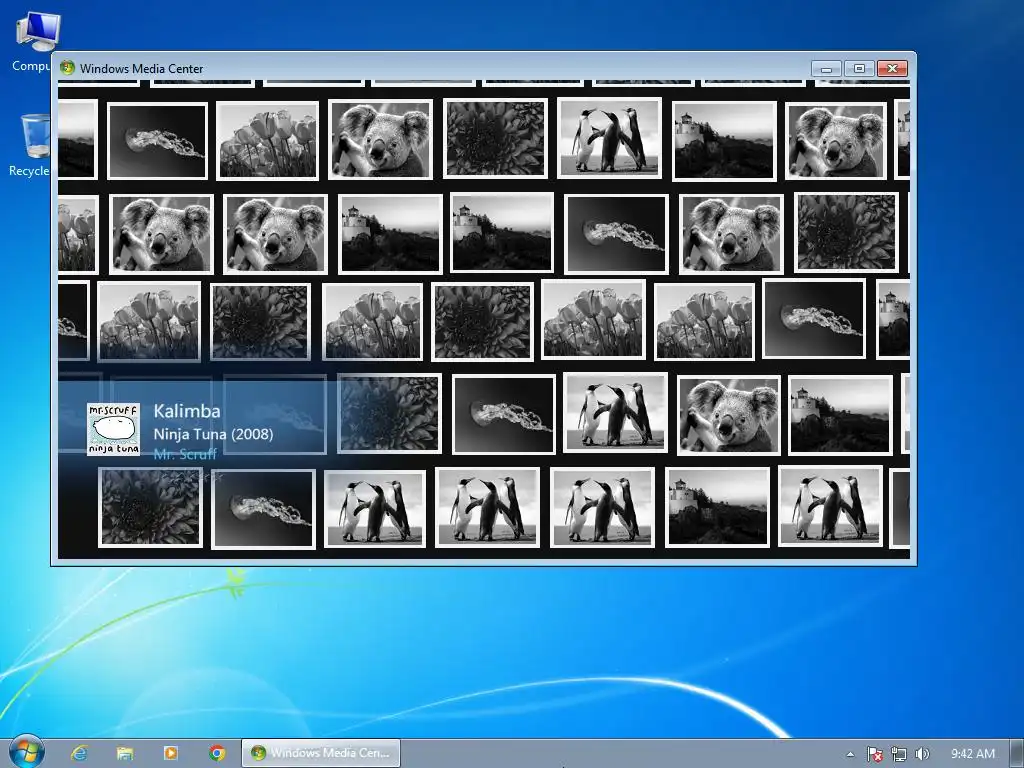Select lighthouse thumbnail between two penguins photos

tap(718, 507)
